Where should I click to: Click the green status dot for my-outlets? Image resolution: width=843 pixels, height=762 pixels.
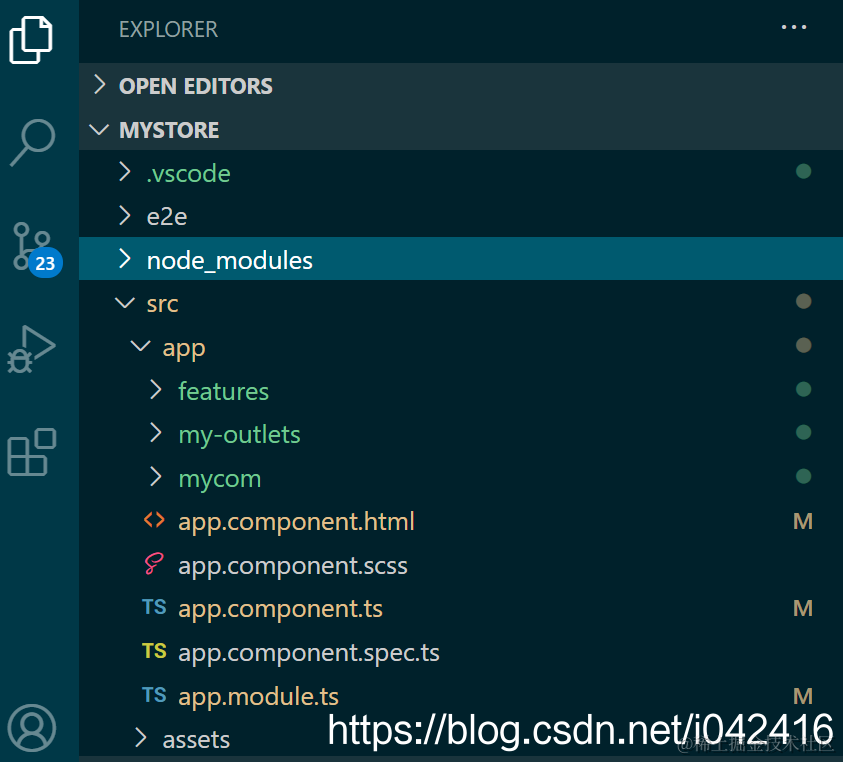point(803,432)
